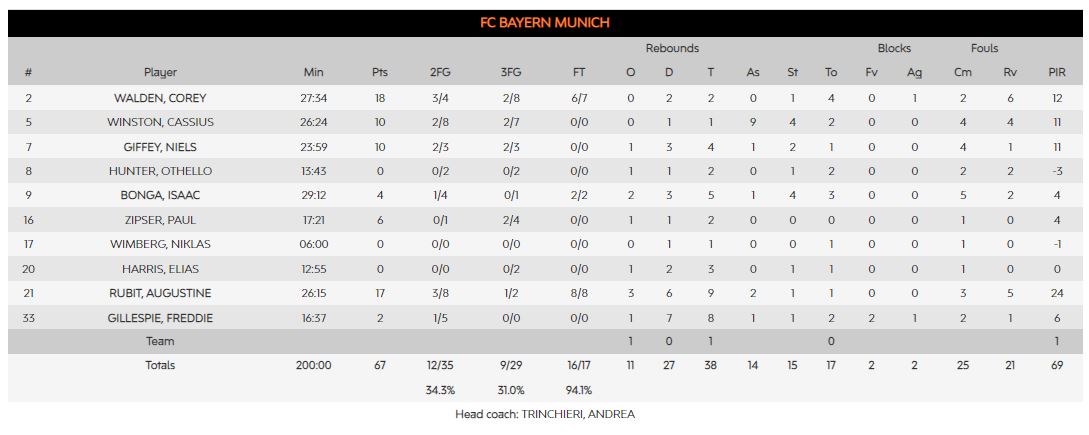Click the Player column header

pyautogui.click(x=160, y=72)
